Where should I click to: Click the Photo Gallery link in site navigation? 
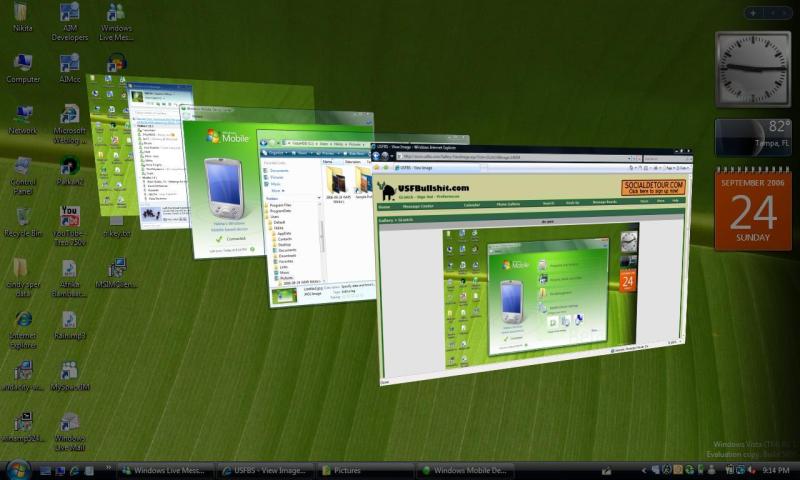[508, 204]
